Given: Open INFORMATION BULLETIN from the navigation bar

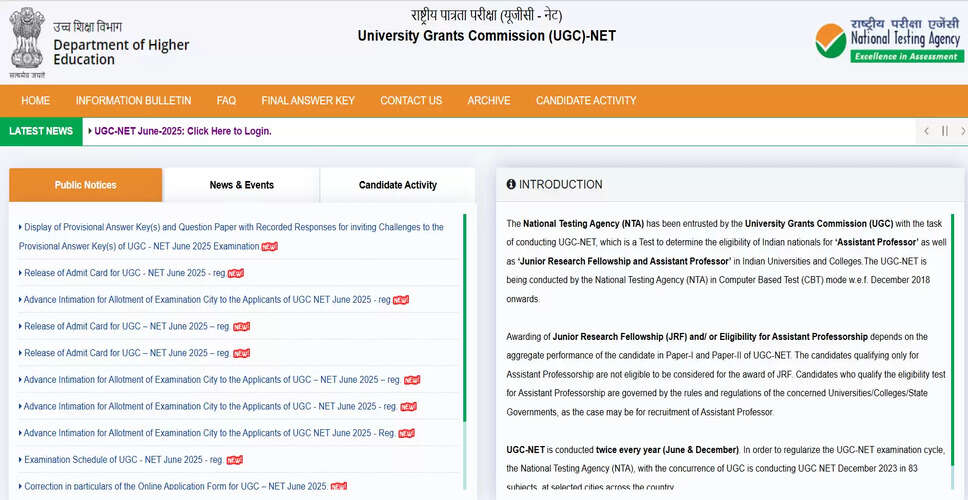Looking at the screenshot, I should point(133,101).
